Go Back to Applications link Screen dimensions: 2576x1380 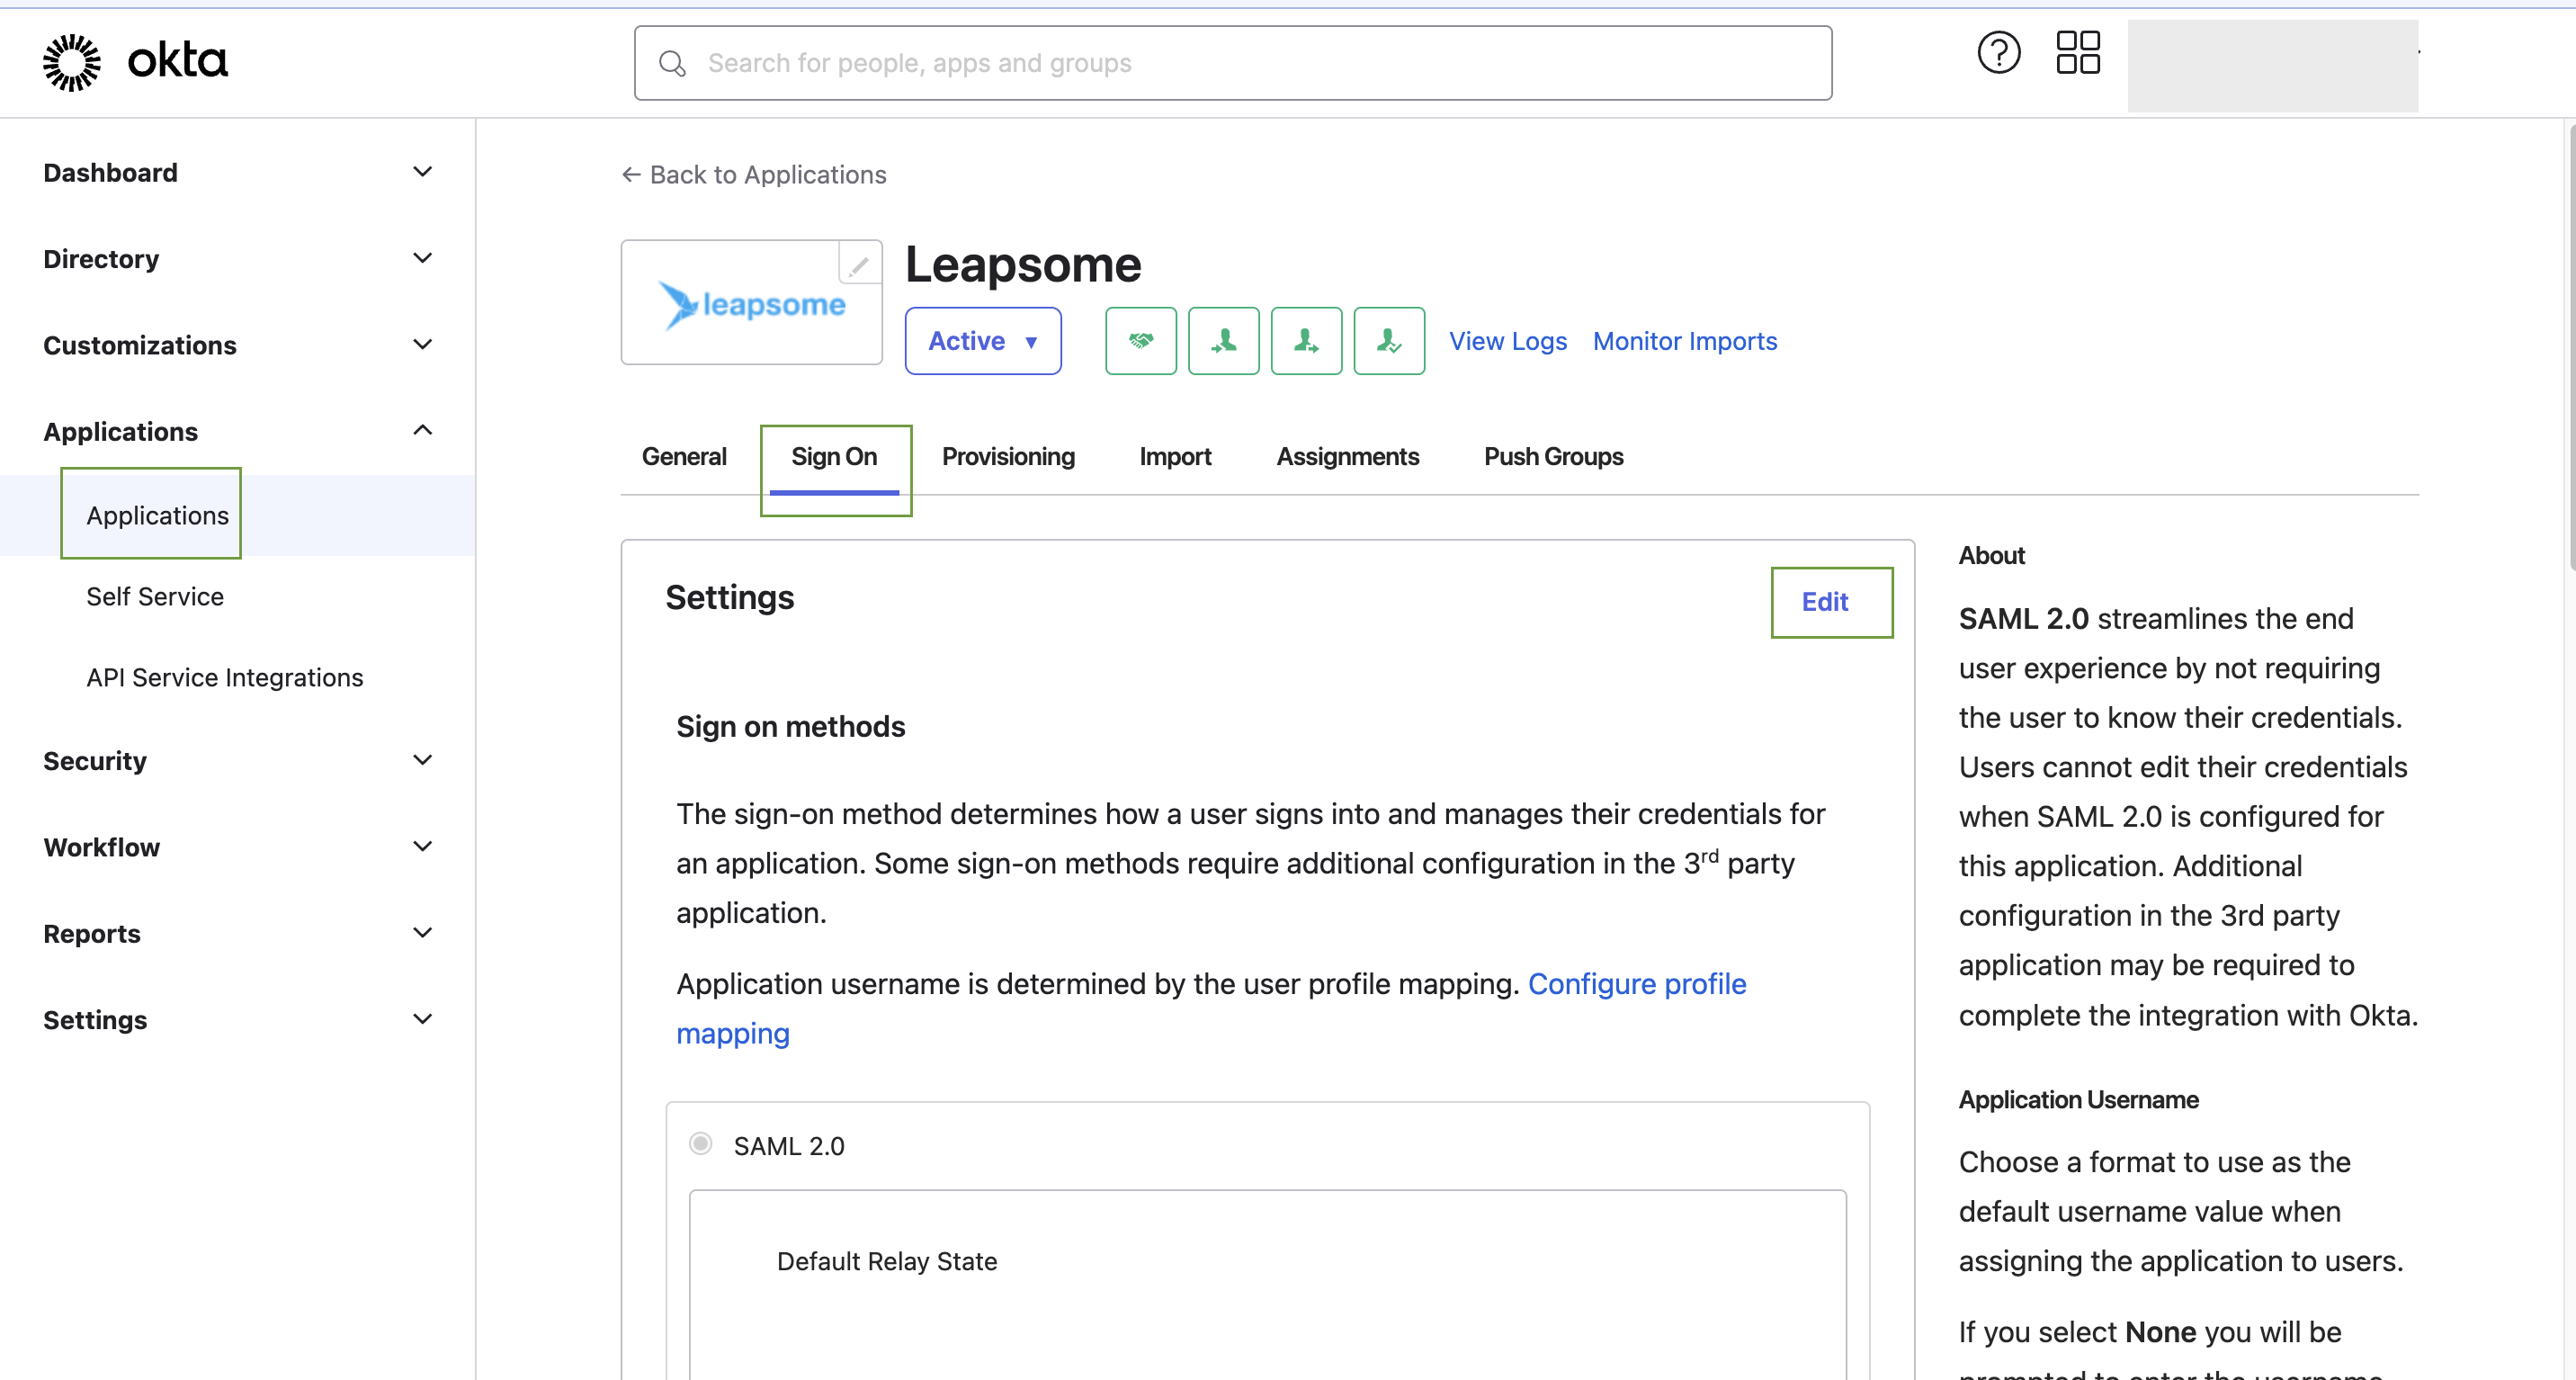754,175
